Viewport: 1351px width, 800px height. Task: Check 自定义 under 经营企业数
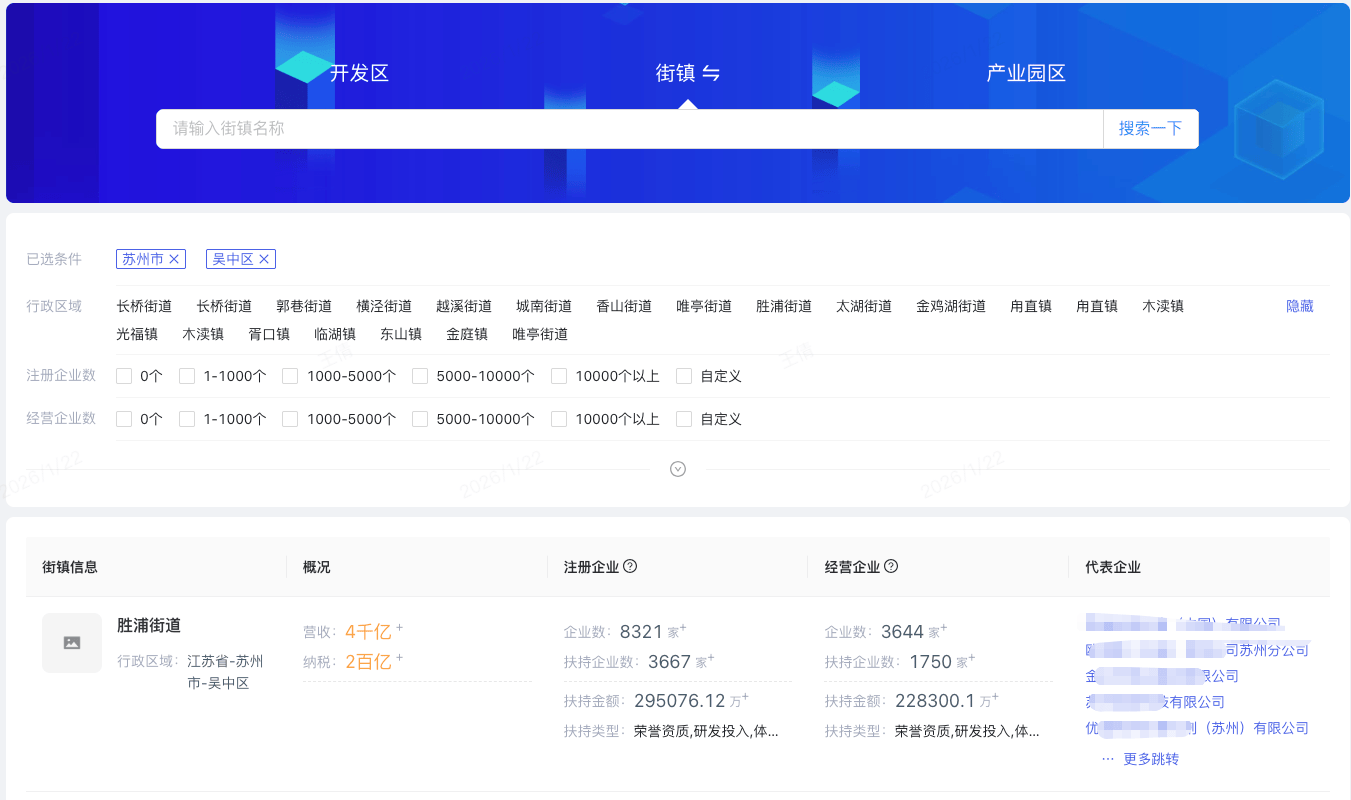pyautogui.click(x=684, y=419)
